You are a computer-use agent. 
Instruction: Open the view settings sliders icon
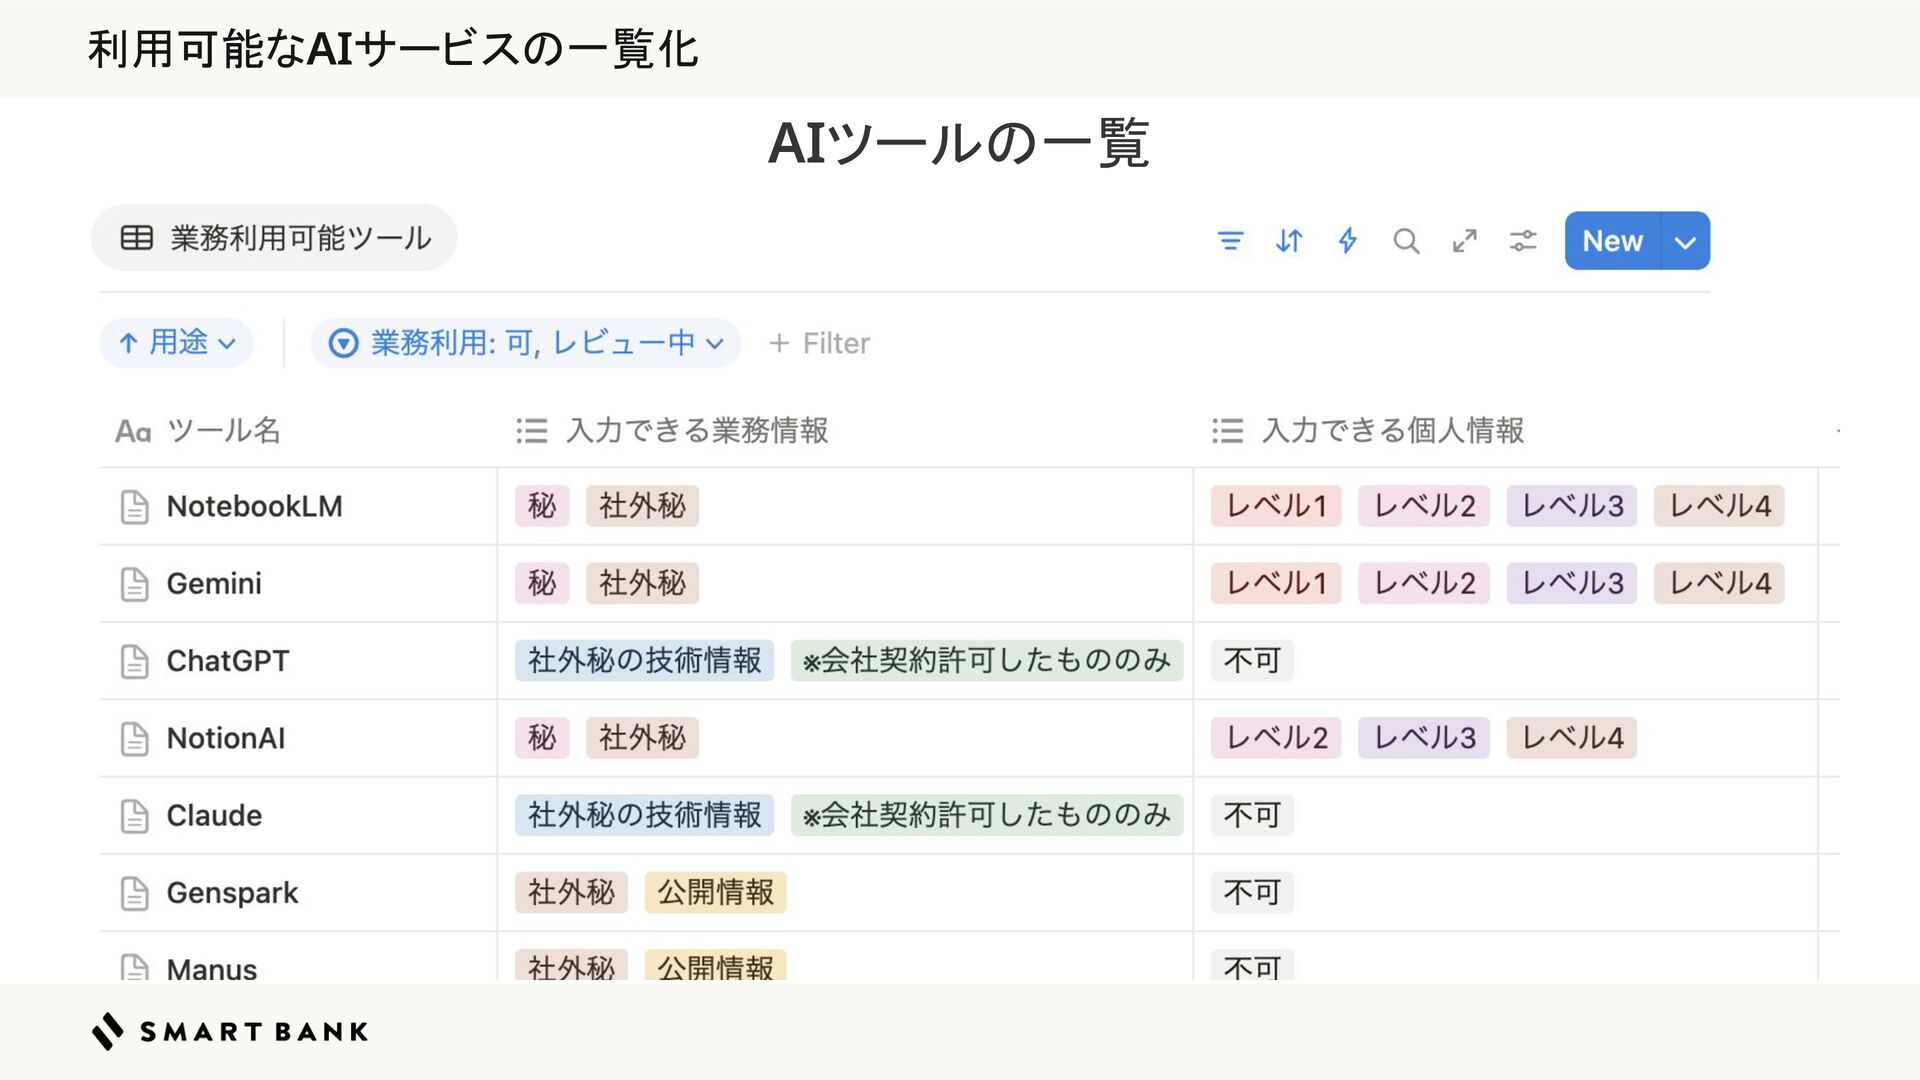[x=1523, y=241]
